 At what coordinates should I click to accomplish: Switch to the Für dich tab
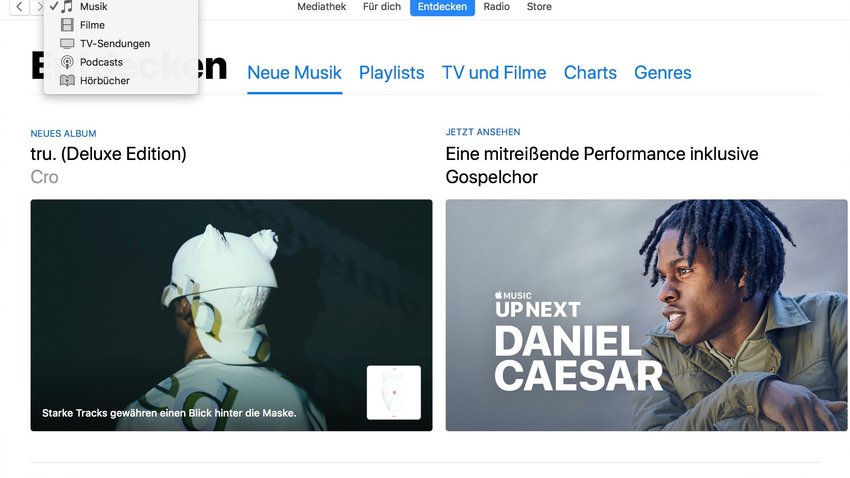(x=382, y=7)
